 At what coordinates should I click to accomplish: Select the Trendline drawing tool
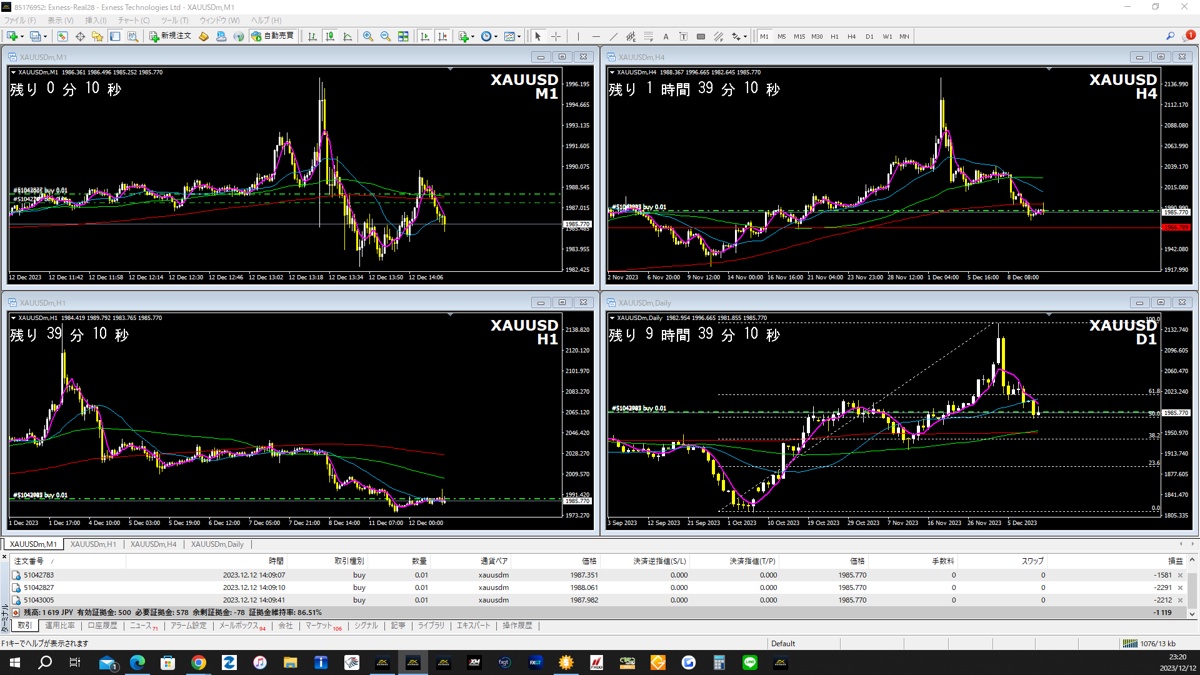coord(613,36)
